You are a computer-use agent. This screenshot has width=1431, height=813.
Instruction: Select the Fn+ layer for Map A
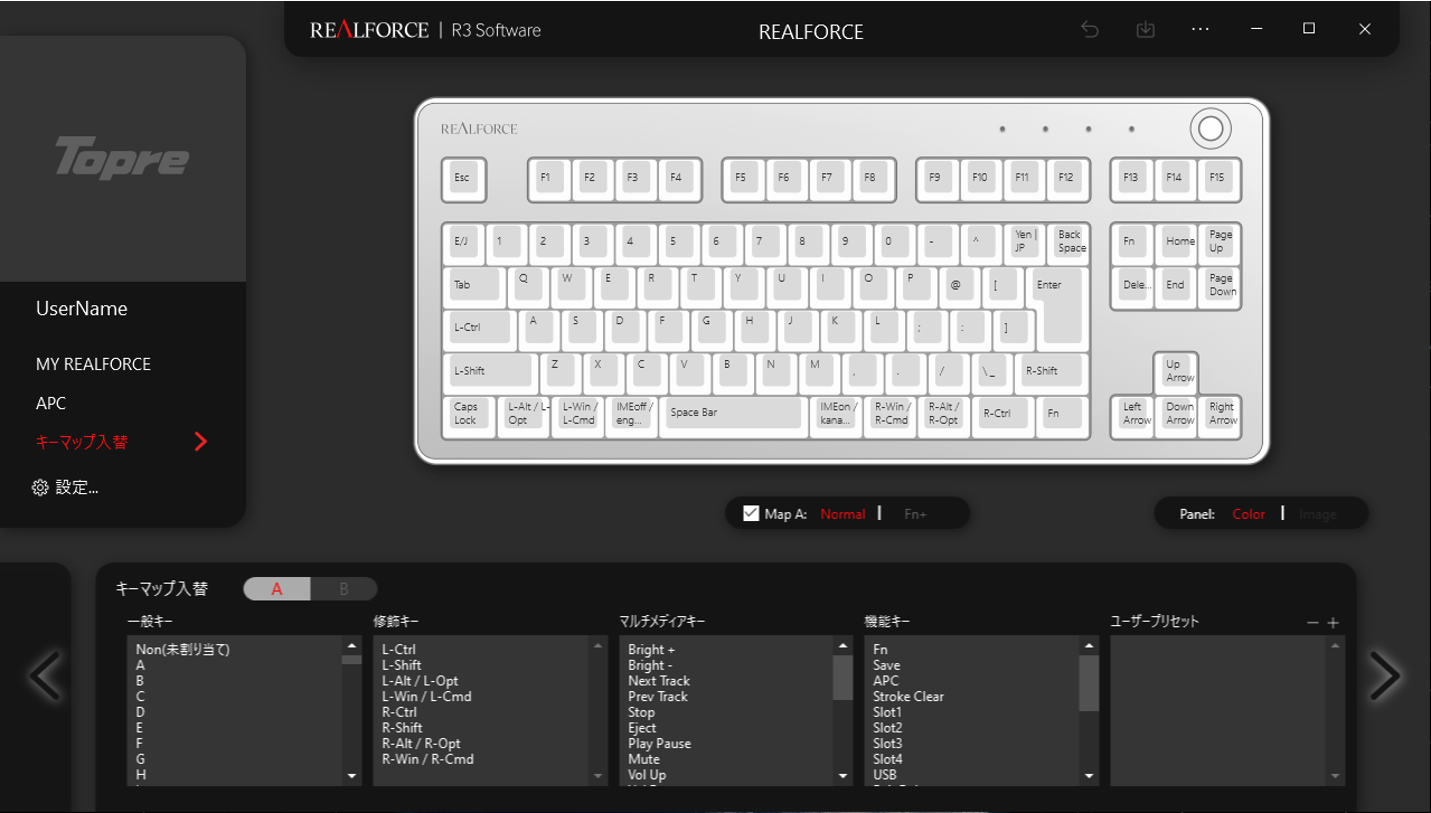coord(915,514)
